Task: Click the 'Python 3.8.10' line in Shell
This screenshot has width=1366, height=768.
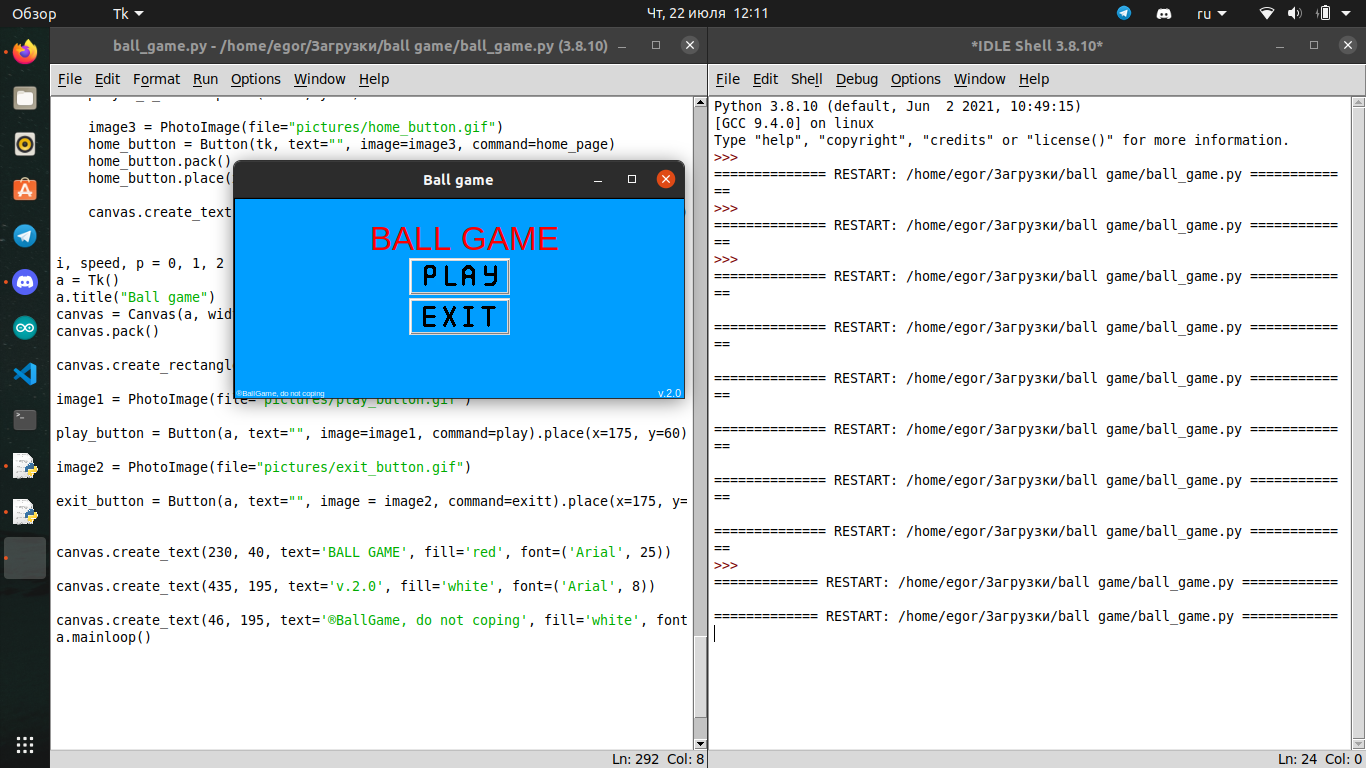Action: click(897, 106)
